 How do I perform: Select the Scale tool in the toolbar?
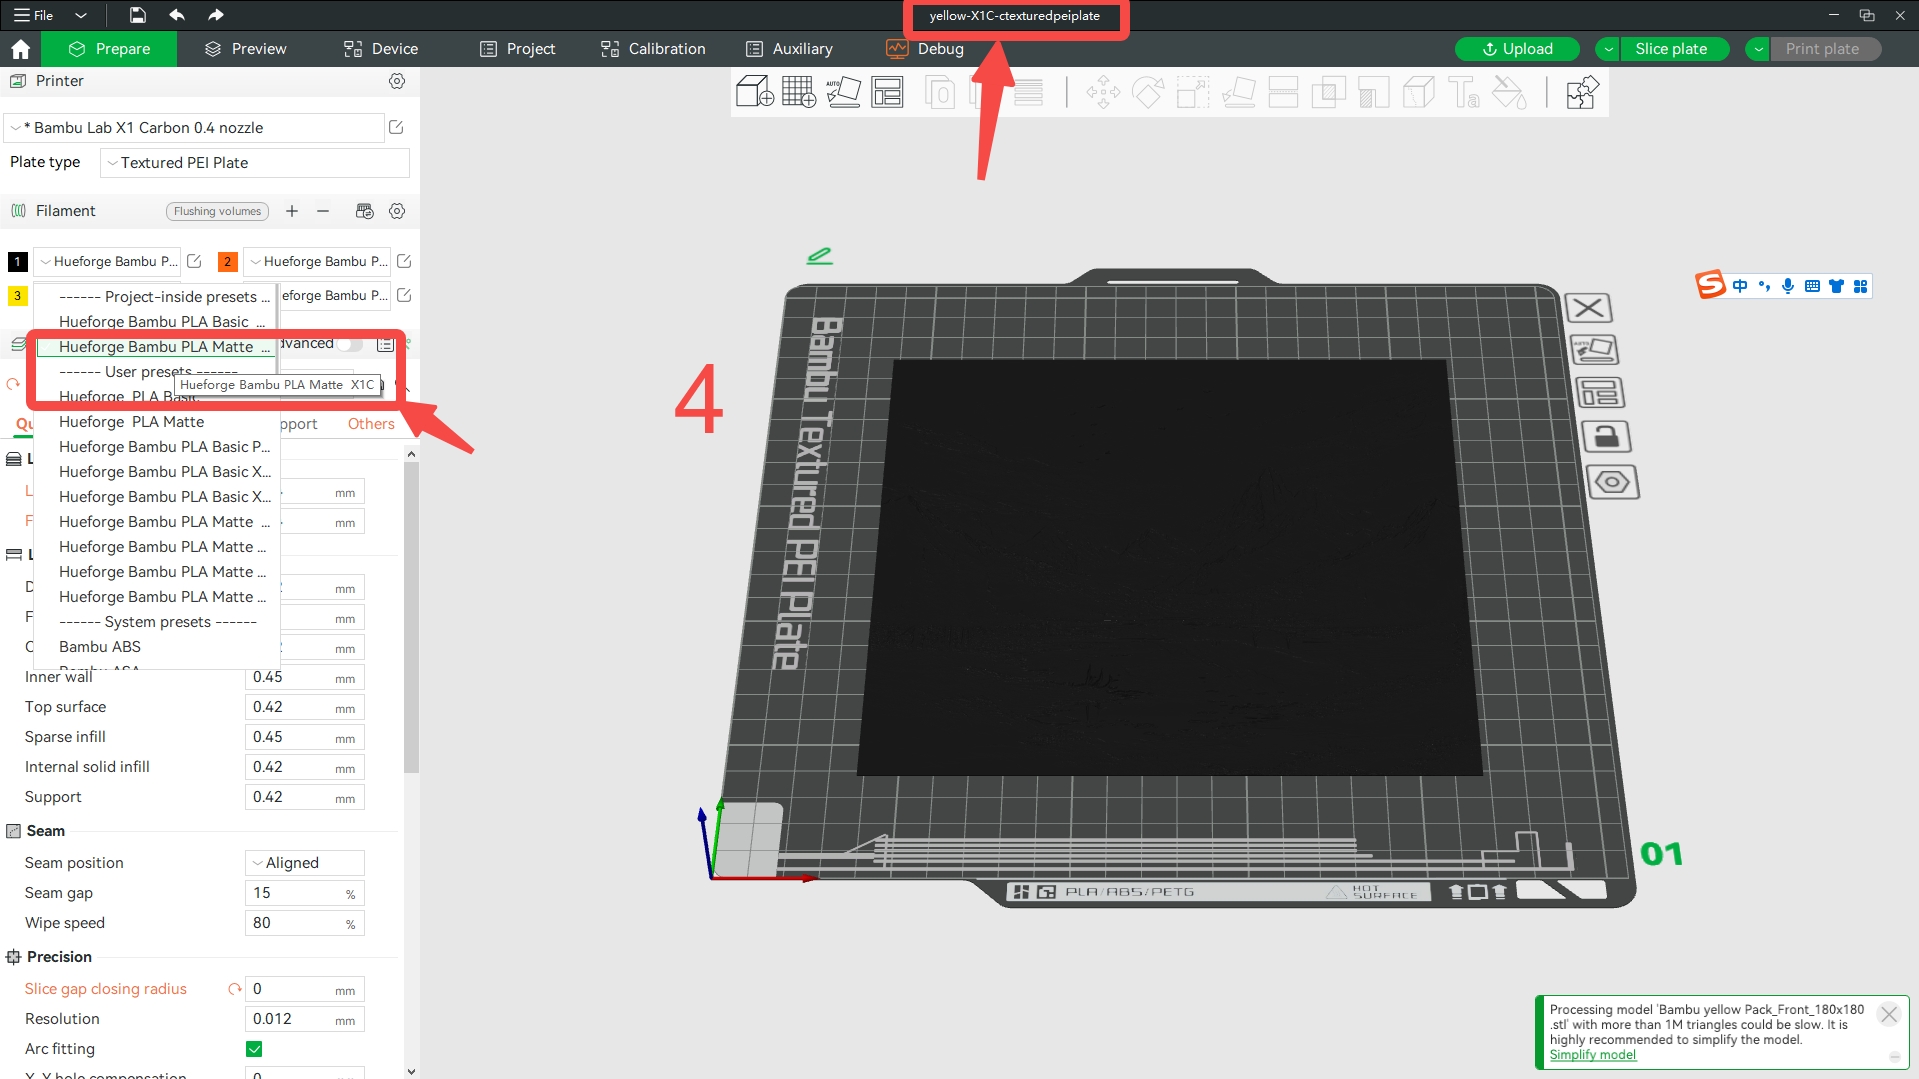(x=1193, y=92)
